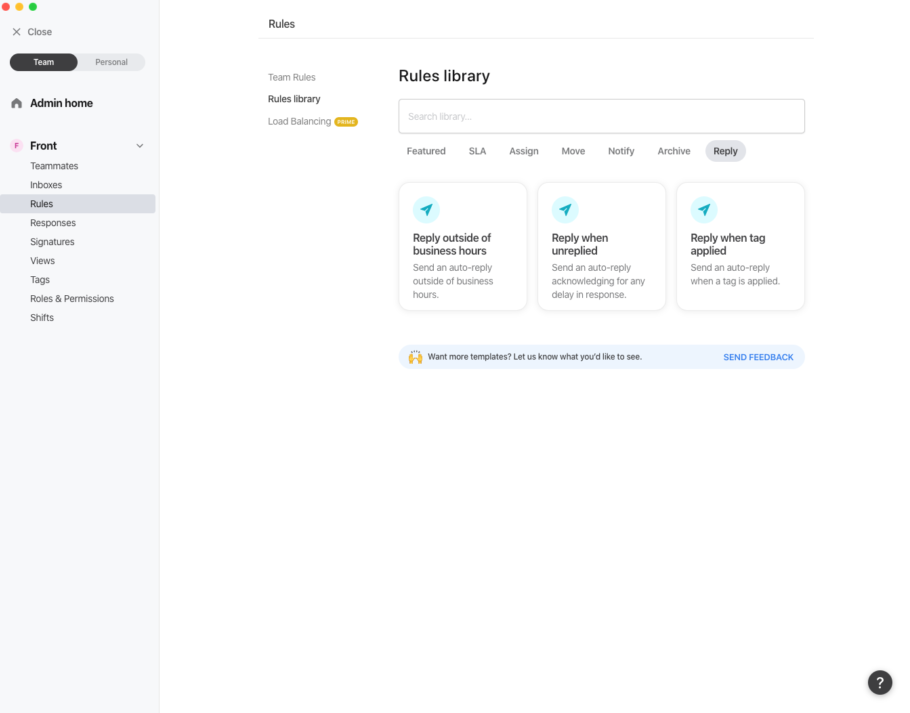
Task: Click the Admin home house icon
Action: [16, 103]
